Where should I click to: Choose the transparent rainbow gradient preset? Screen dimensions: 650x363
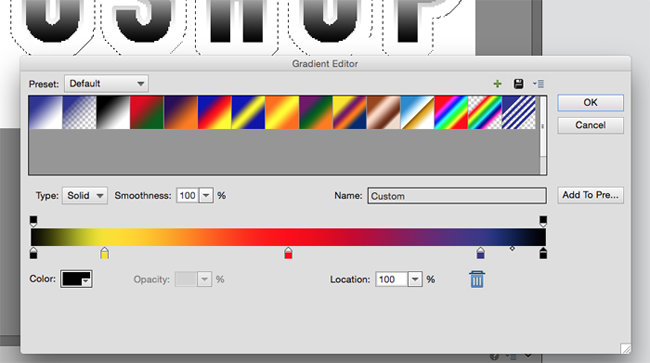(485, 112)
